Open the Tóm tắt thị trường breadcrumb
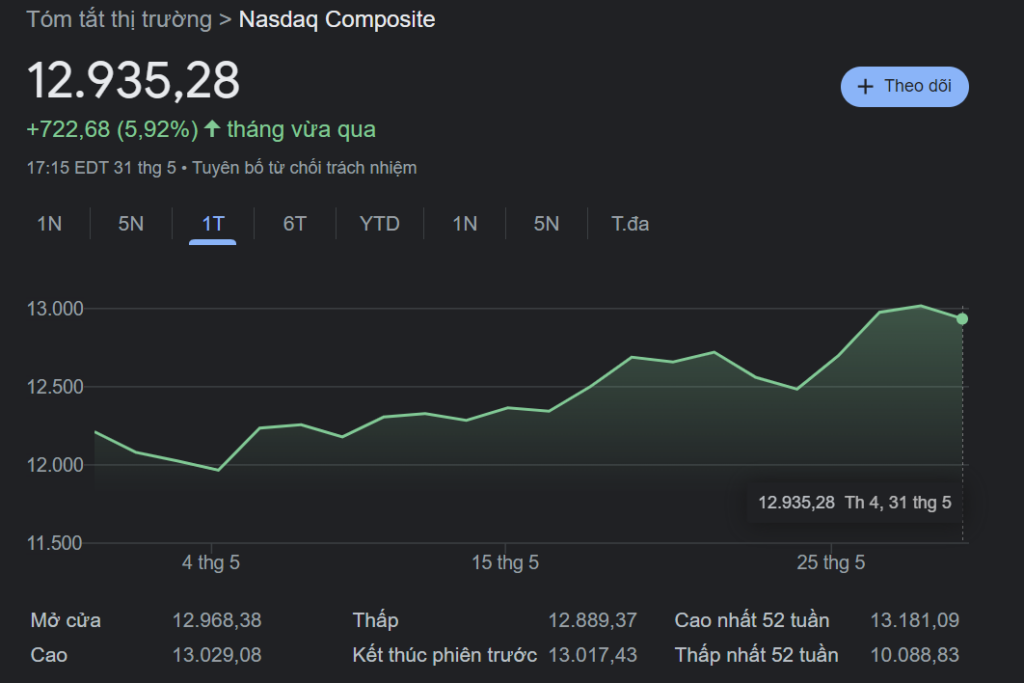The image size is (1024, 683). pos(119,20)
